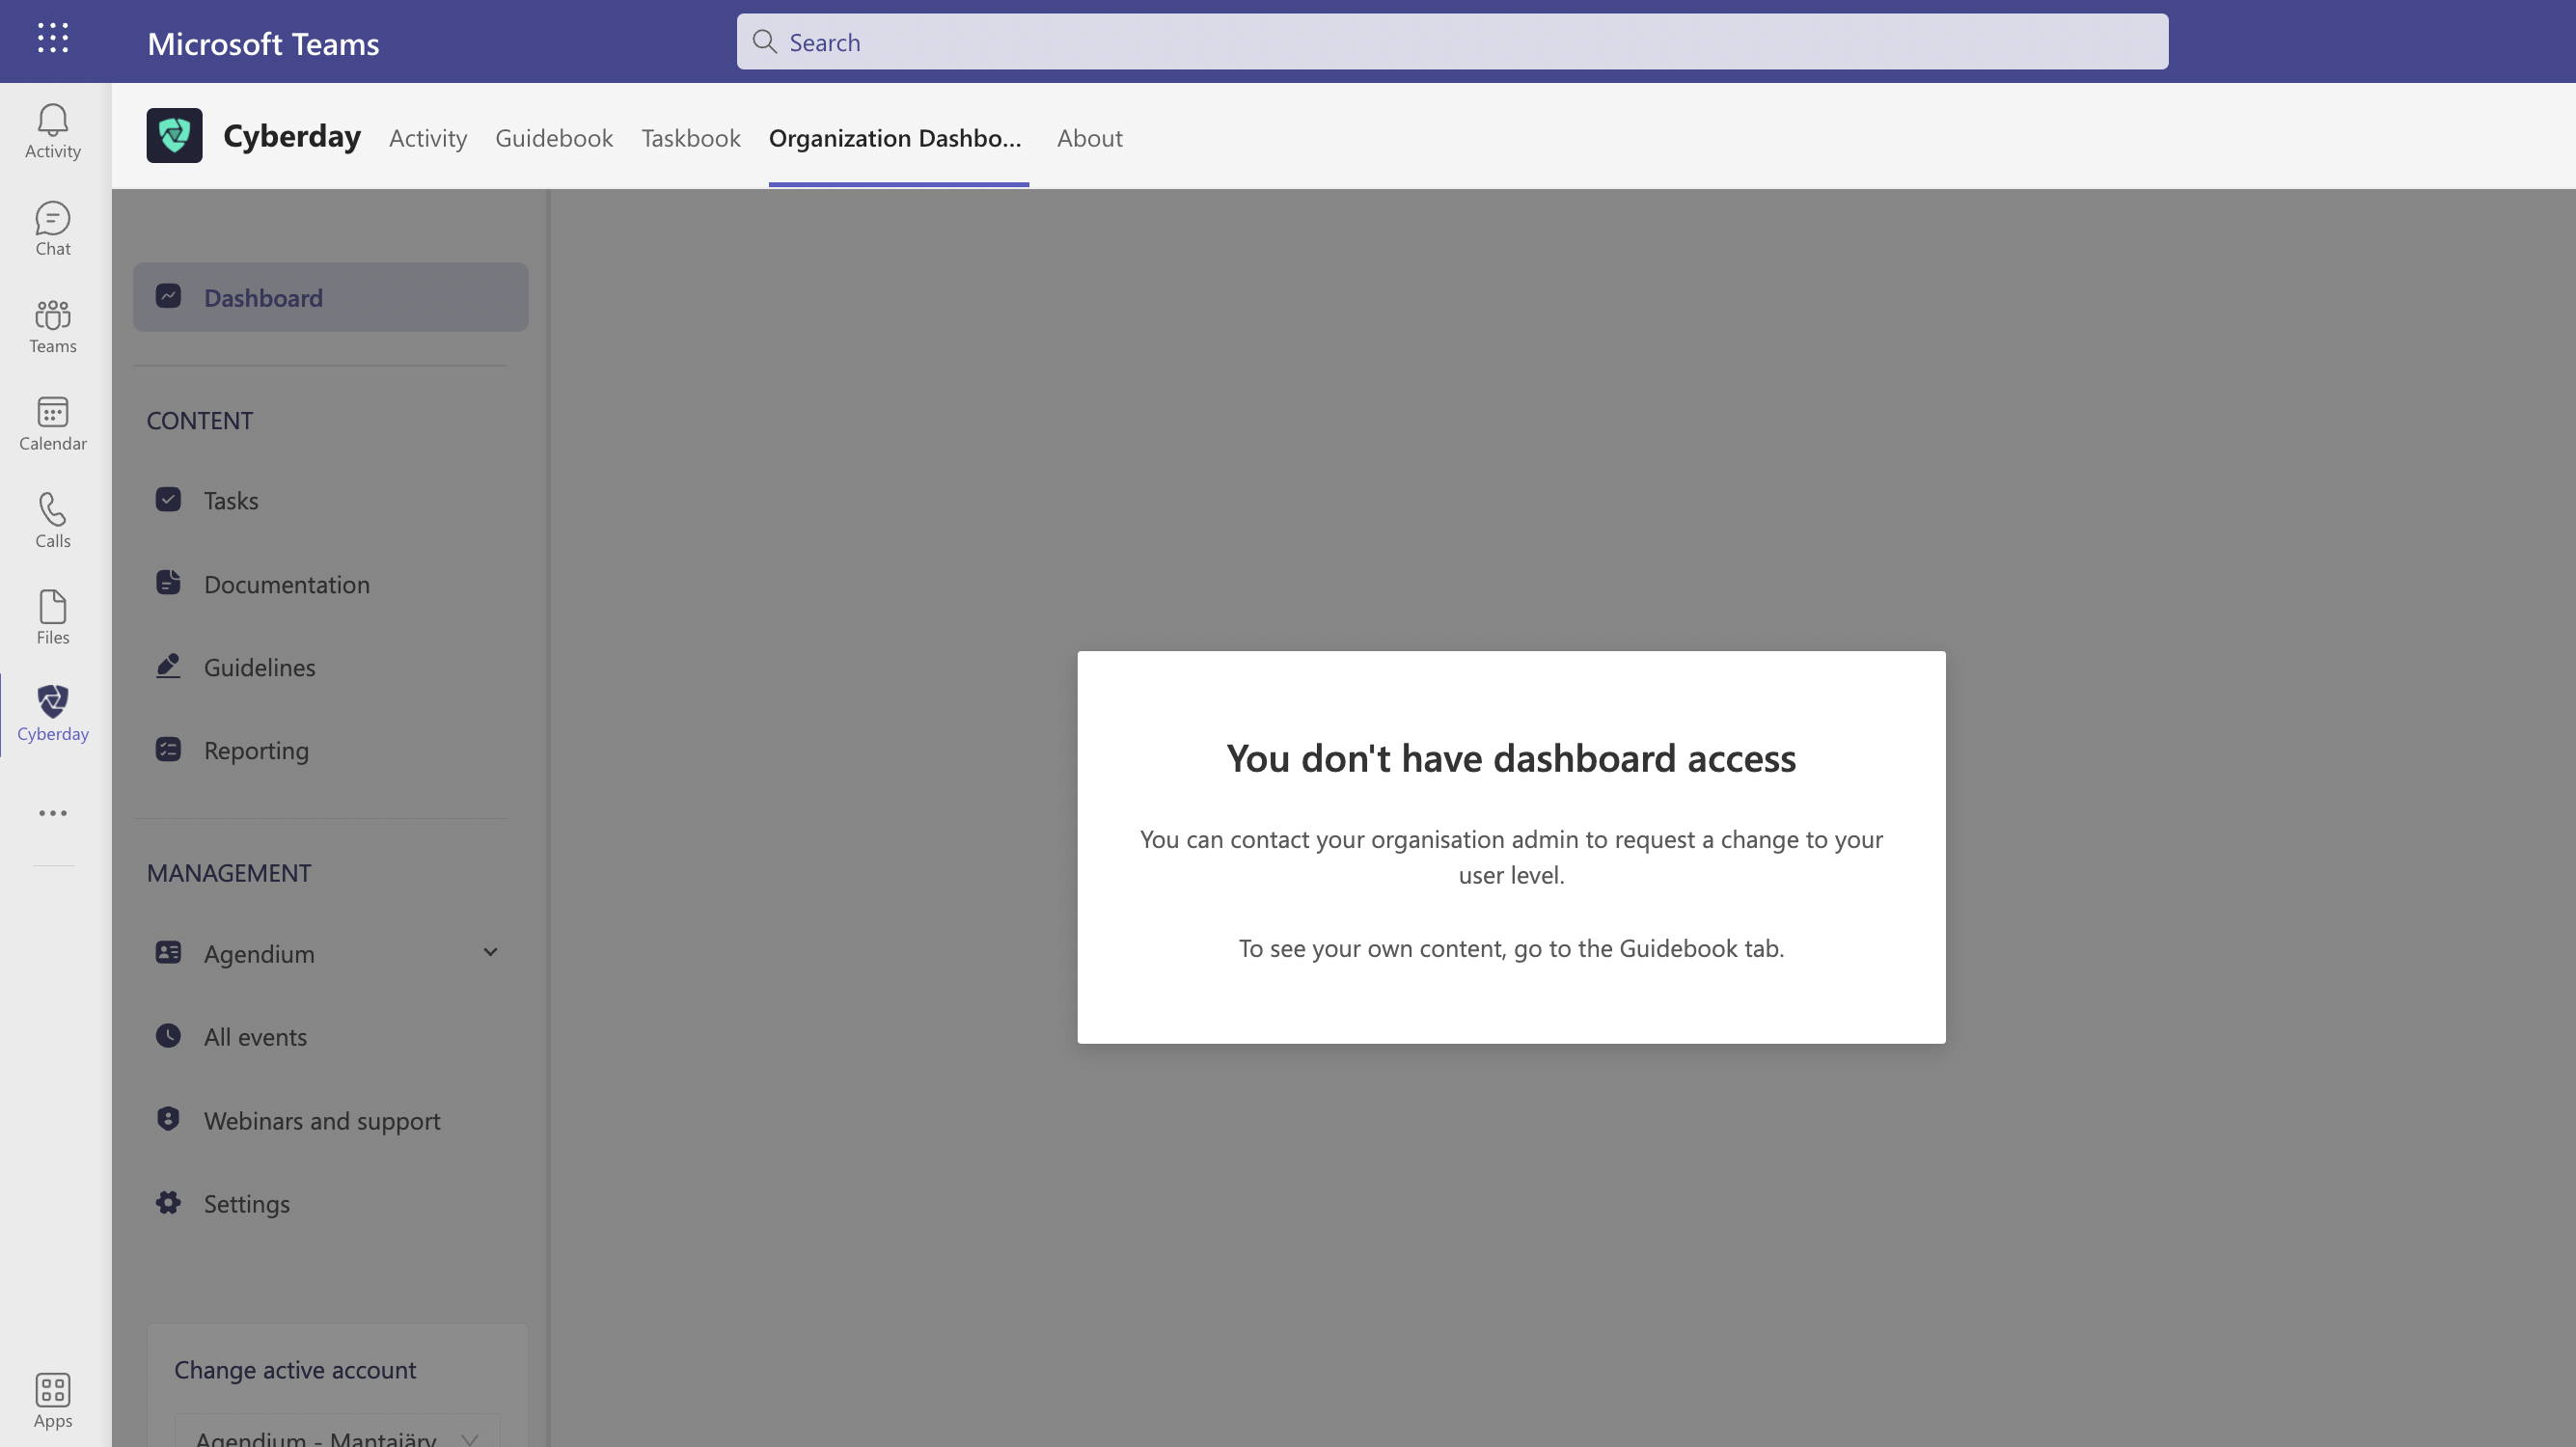Viewport: 2576px width, 1447px height.
Task: Show more apps via the ellipsis
Action: click(53, 813)
